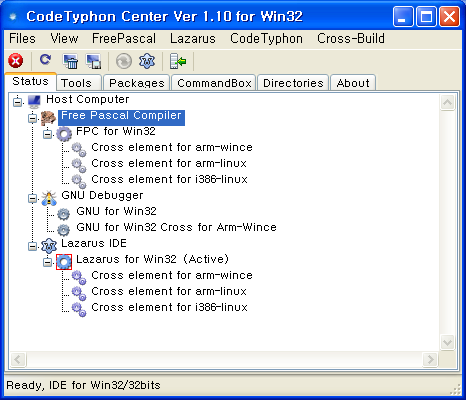Switch to the Packages tab

coord(137,83)
